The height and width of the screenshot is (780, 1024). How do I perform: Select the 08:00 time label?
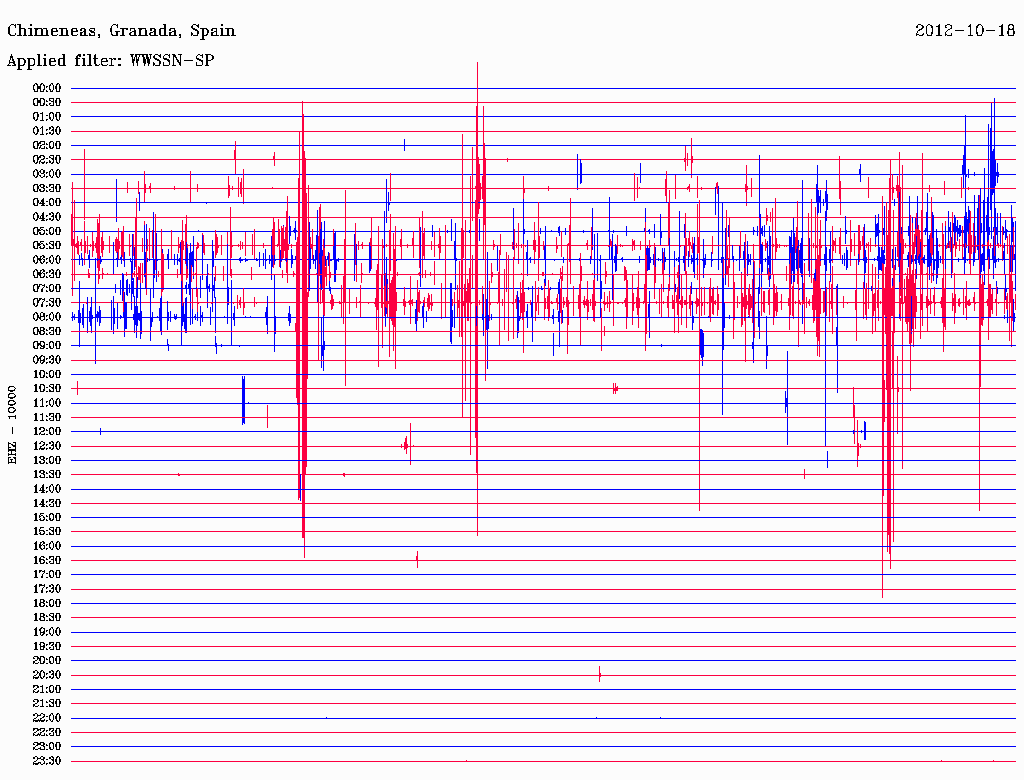click(x=46, y=317)
